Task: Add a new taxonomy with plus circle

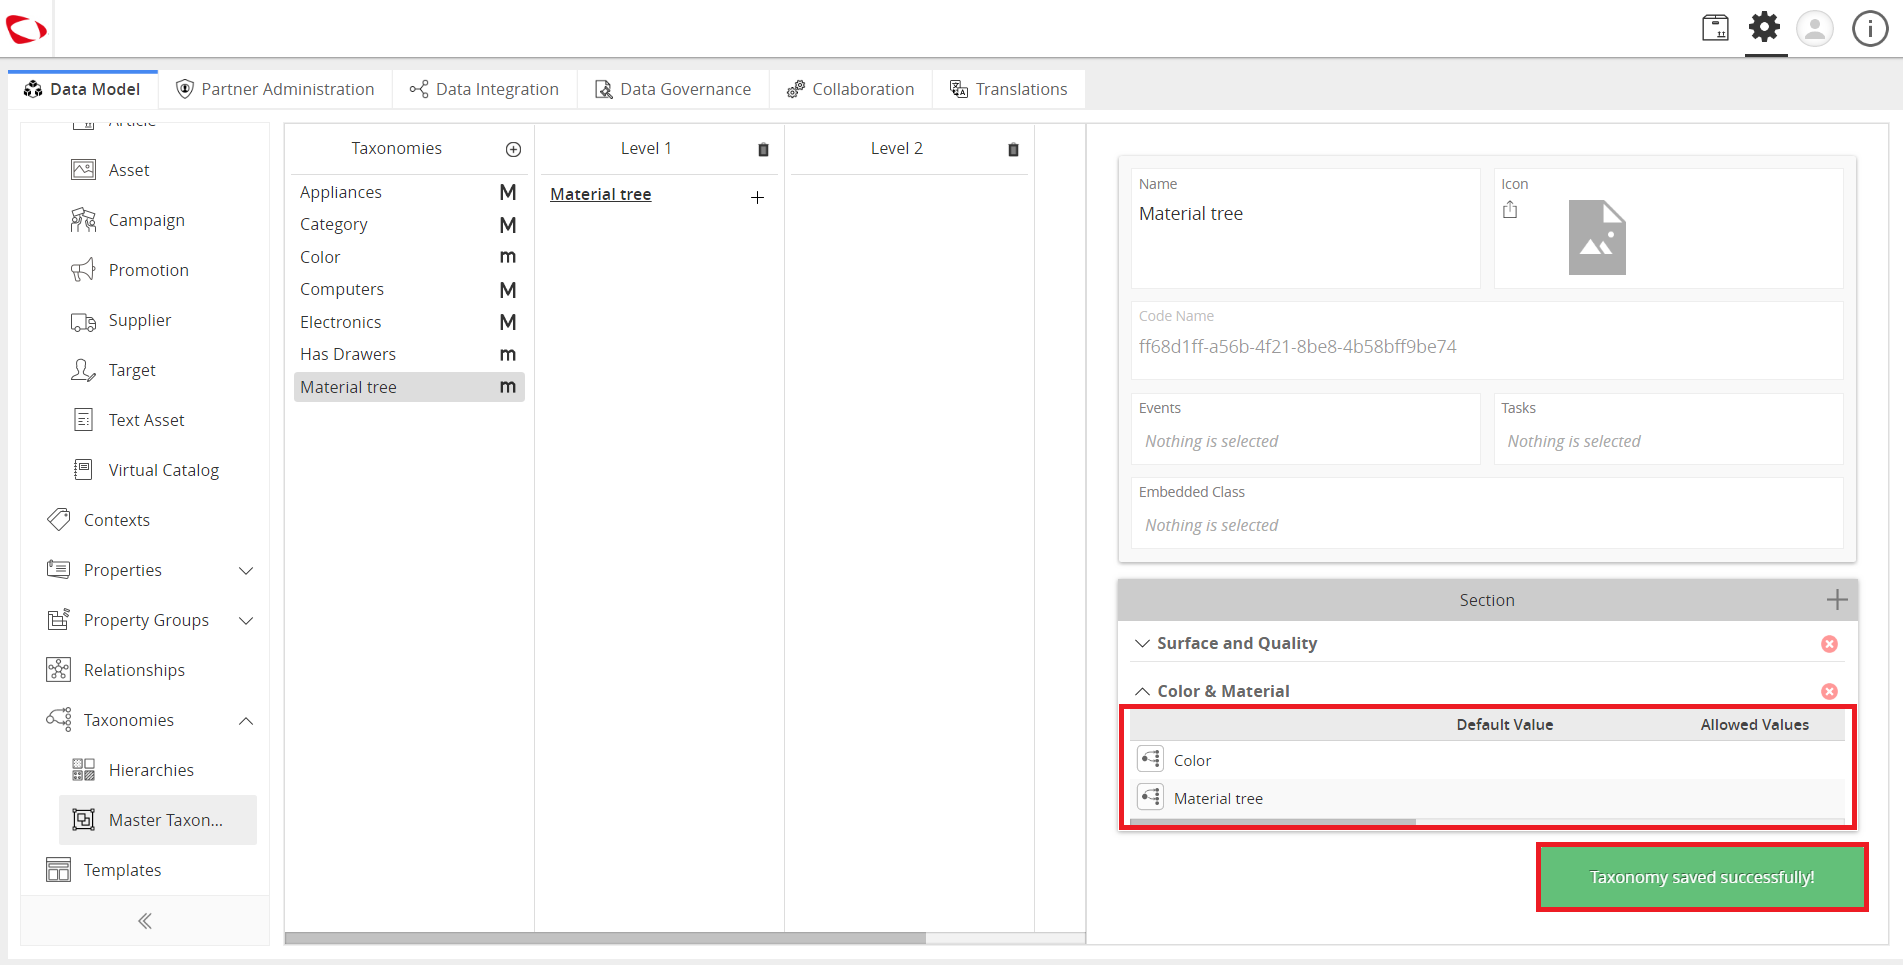Action: (513, 149)
